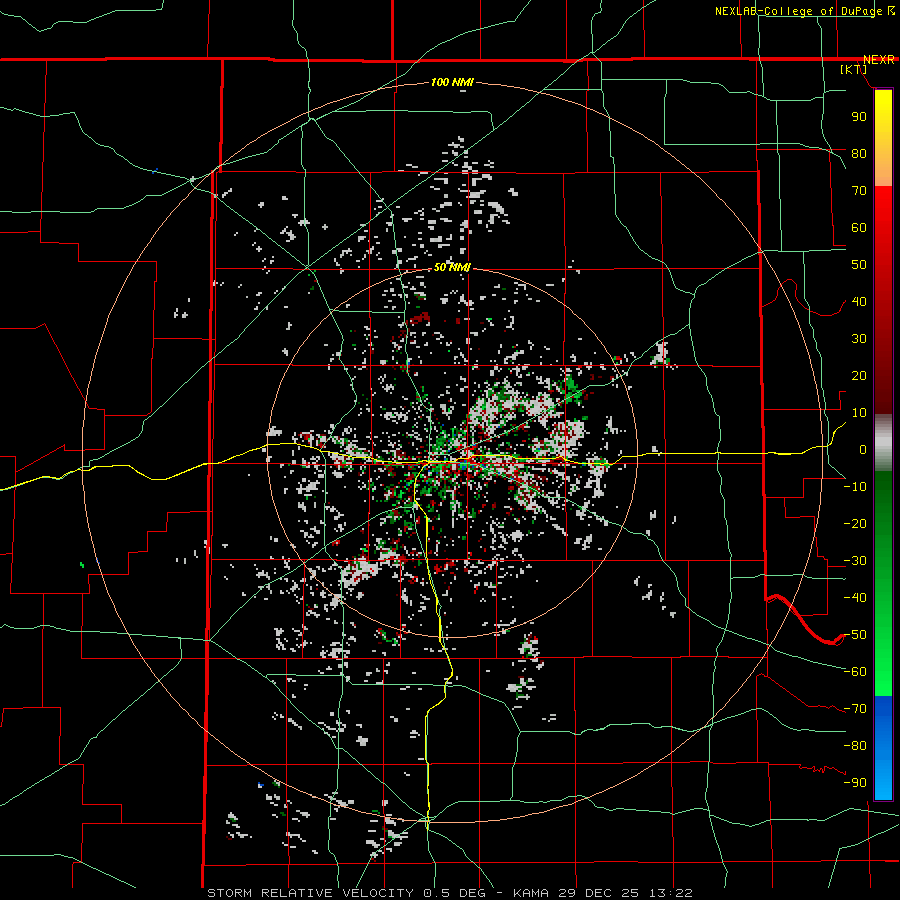This screenshot has height=900, width=900.
Task: Click the NEXR label above the color bar
Action: [x=879, y=60]
